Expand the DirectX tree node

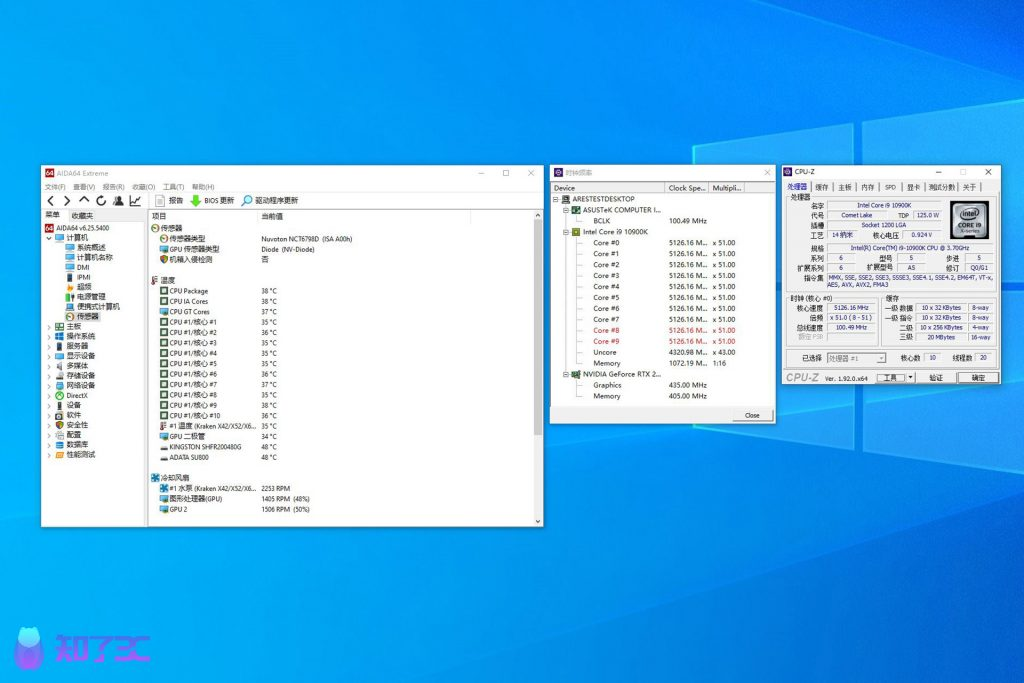tap(49, 395)
